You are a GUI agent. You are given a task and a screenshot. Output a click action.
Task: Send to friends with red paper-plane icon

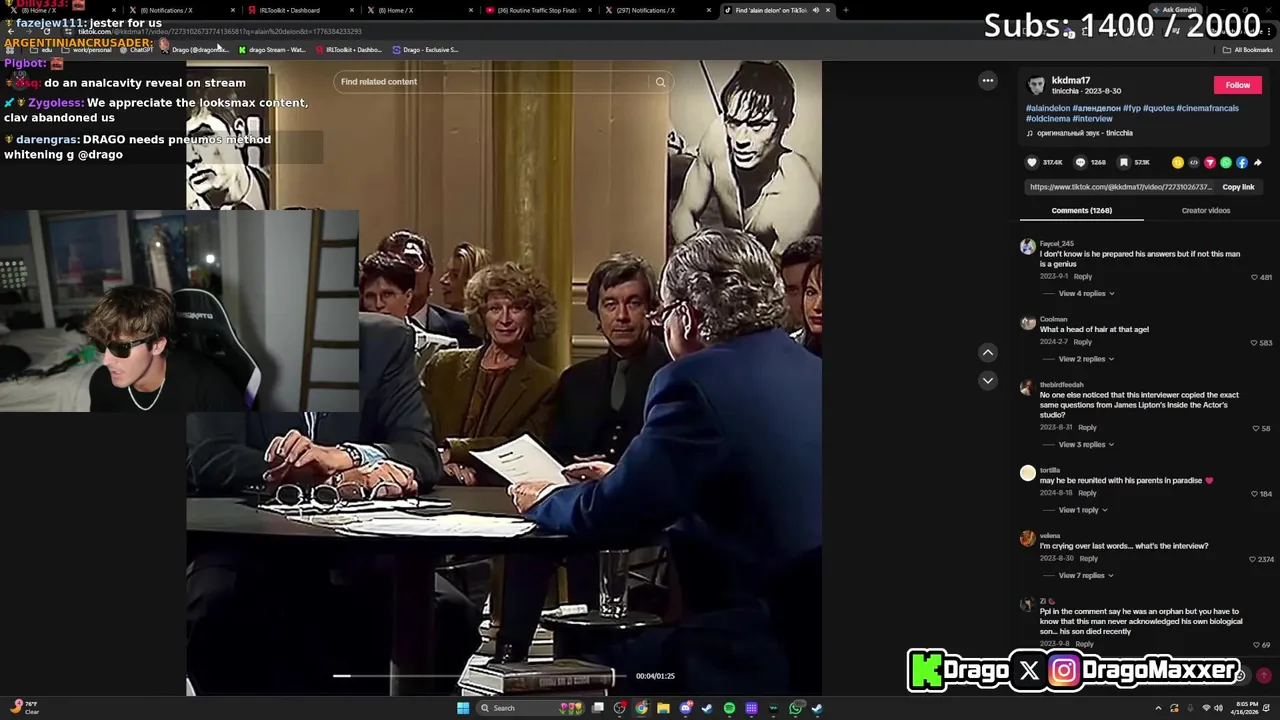[1210, 162]
